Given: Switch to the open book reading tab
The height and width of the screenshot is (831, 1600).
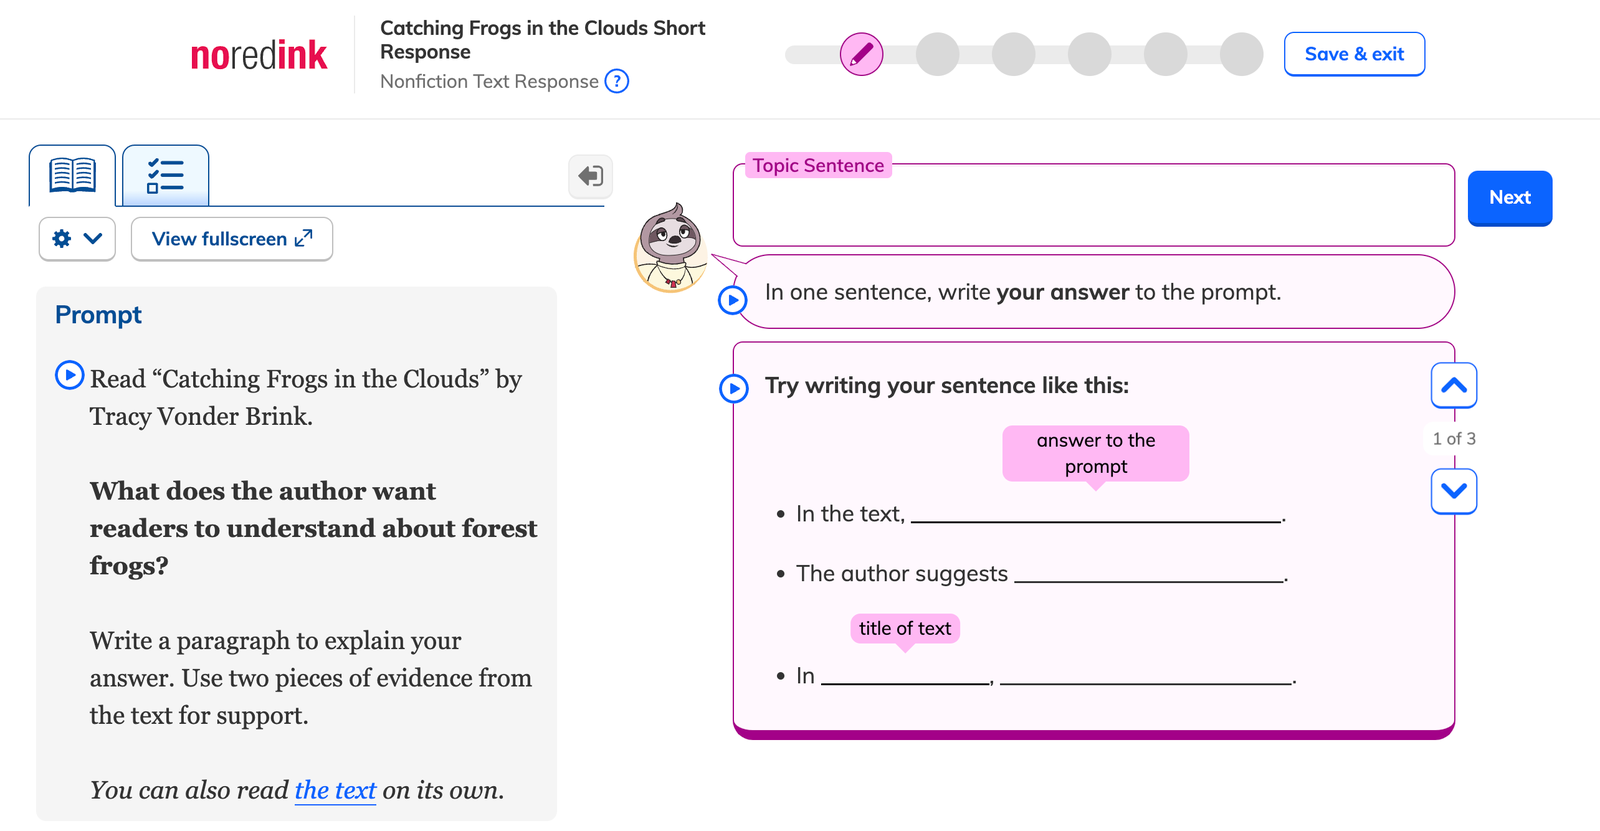Looking at the screenshot, I should click(72, 175).
